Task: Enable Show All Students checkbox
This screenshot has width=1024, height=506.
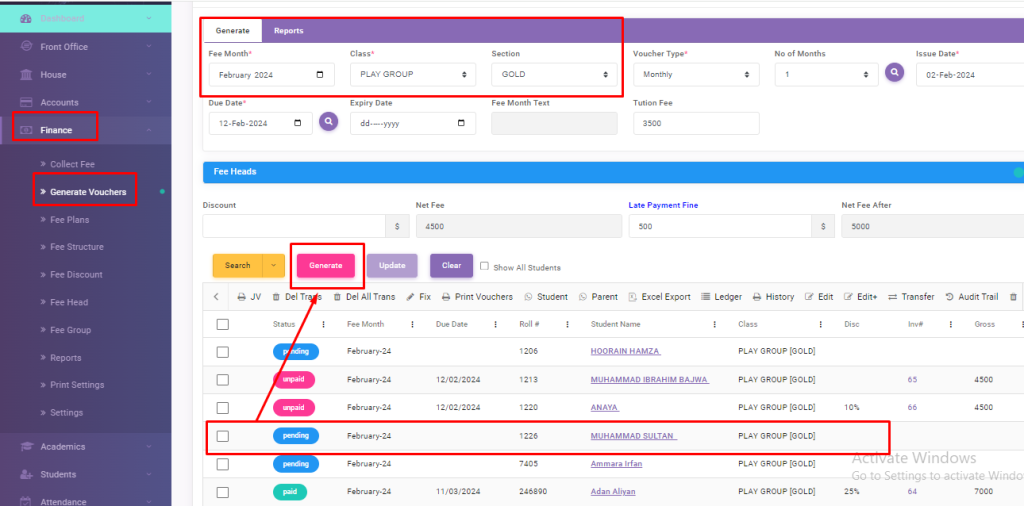Action: [485, 266]
